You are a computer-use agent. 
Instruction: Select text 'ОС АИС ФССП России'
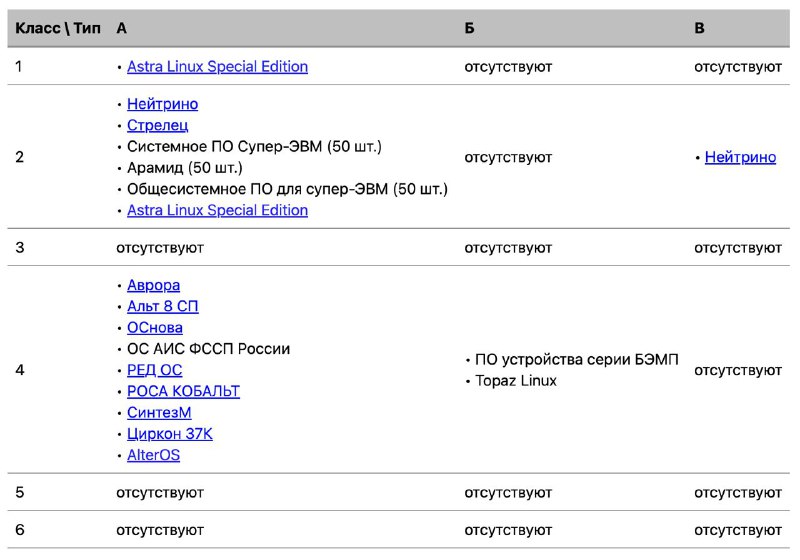pos(208,349)
